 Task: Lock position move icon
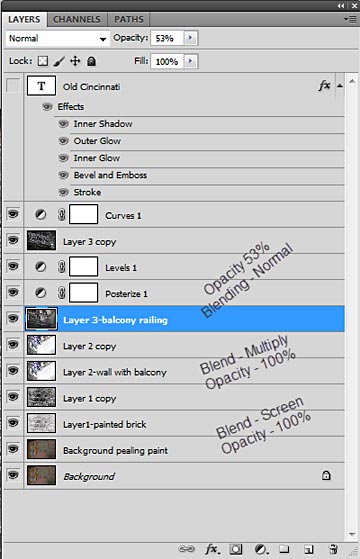75,61
